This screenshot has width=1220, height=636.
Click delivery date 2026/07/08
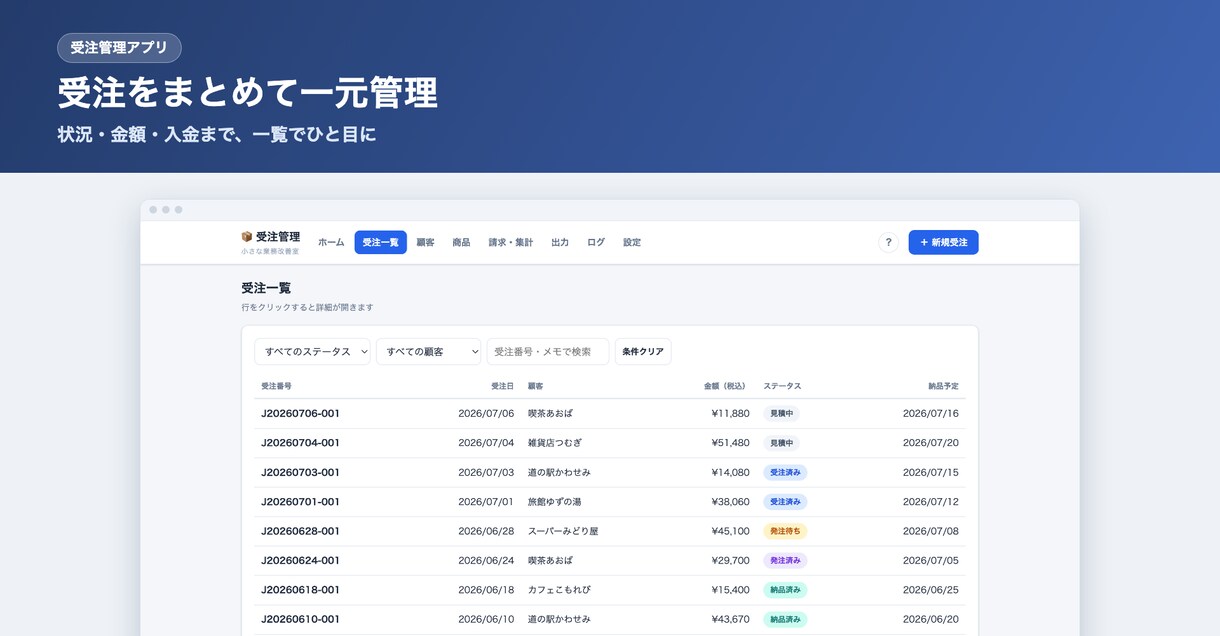click(930, 531)
